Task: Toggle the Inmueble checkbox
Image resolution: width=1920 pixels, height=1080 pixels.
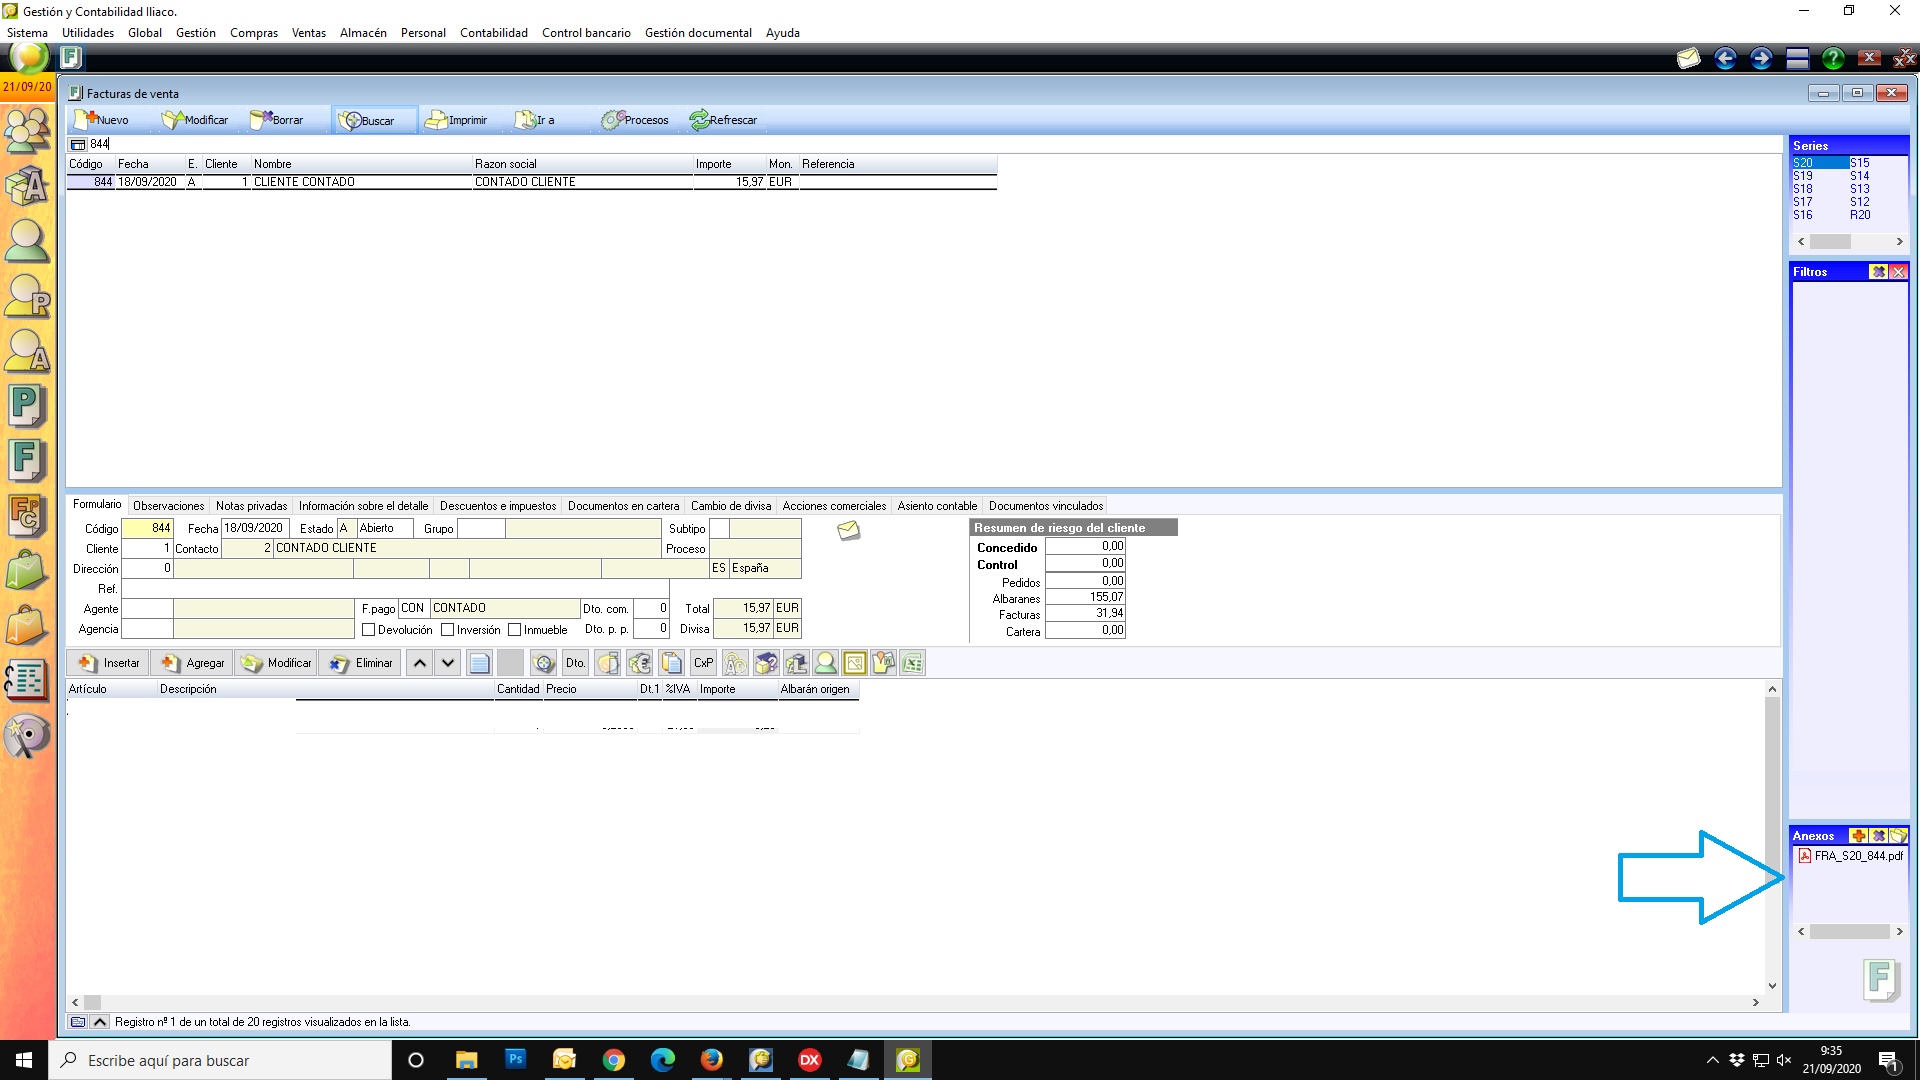Action: point(514,630)
